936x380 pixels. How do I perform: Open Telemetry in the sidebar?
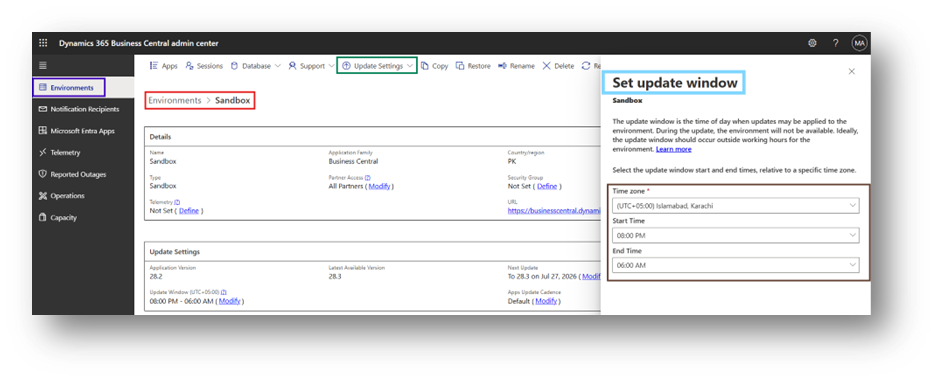83,153
